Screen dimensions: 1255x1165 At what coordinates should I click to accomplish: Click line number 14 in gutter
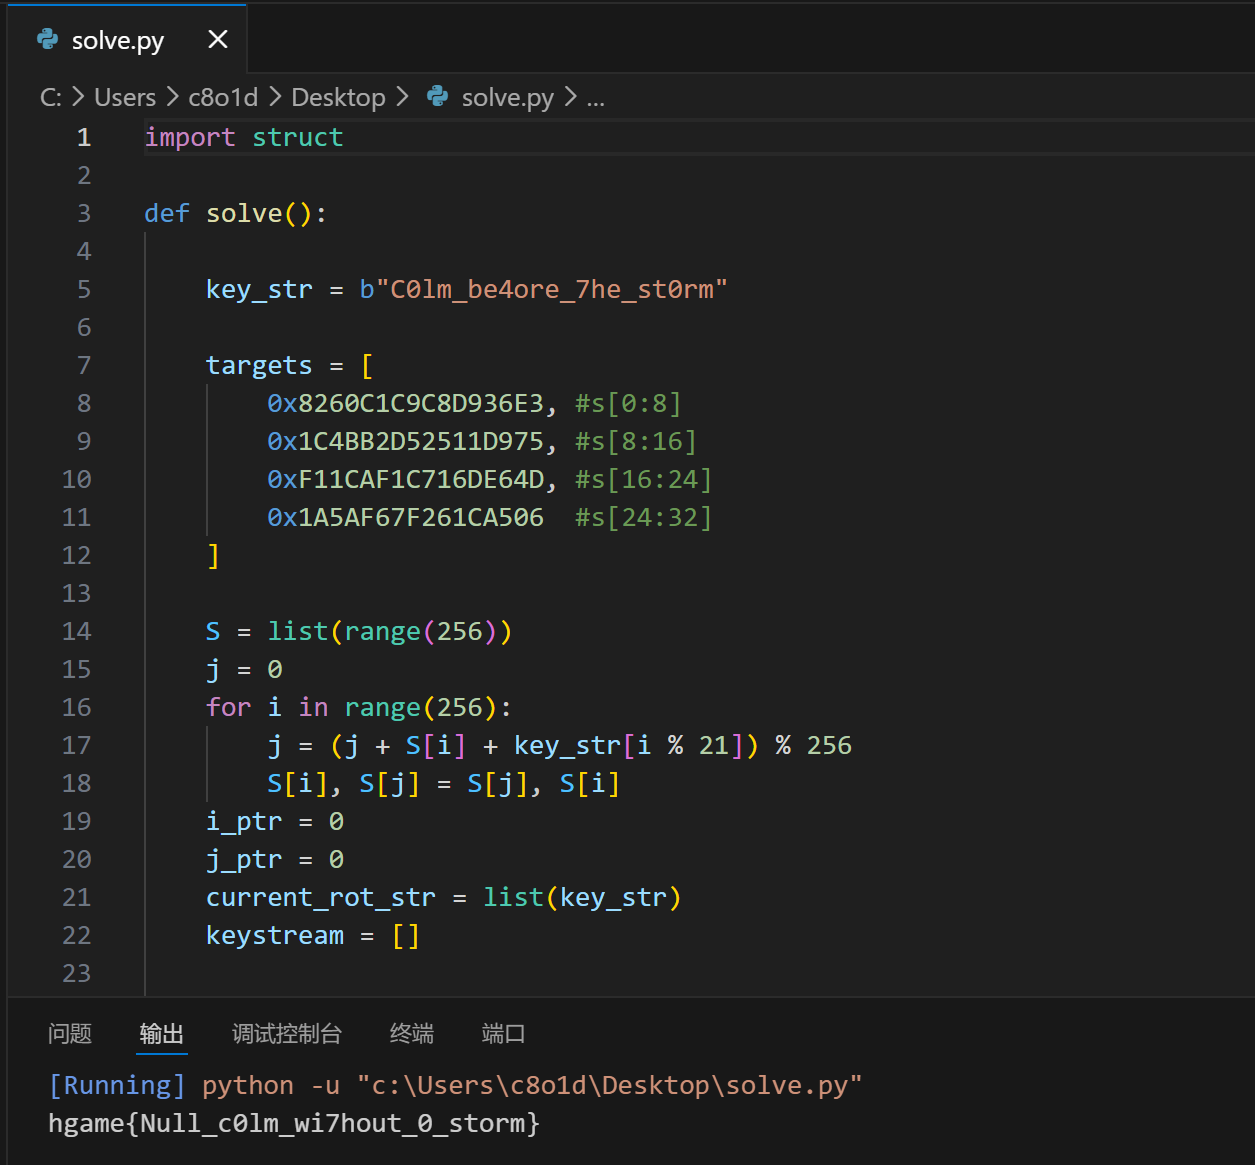76,631
